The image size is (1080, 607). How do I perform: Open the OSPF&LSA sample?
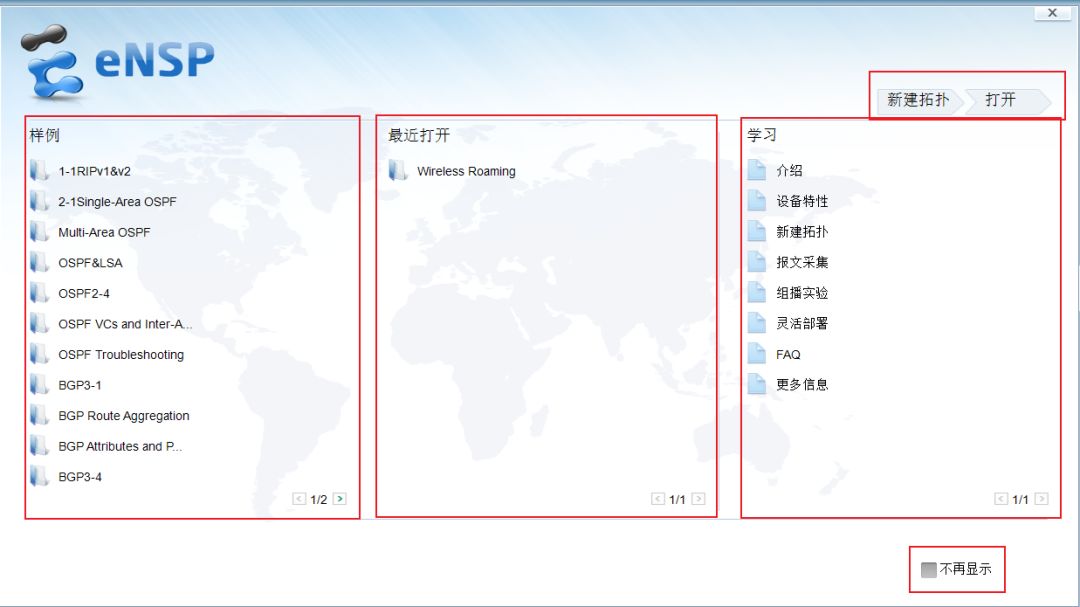(x=90, y=263)
